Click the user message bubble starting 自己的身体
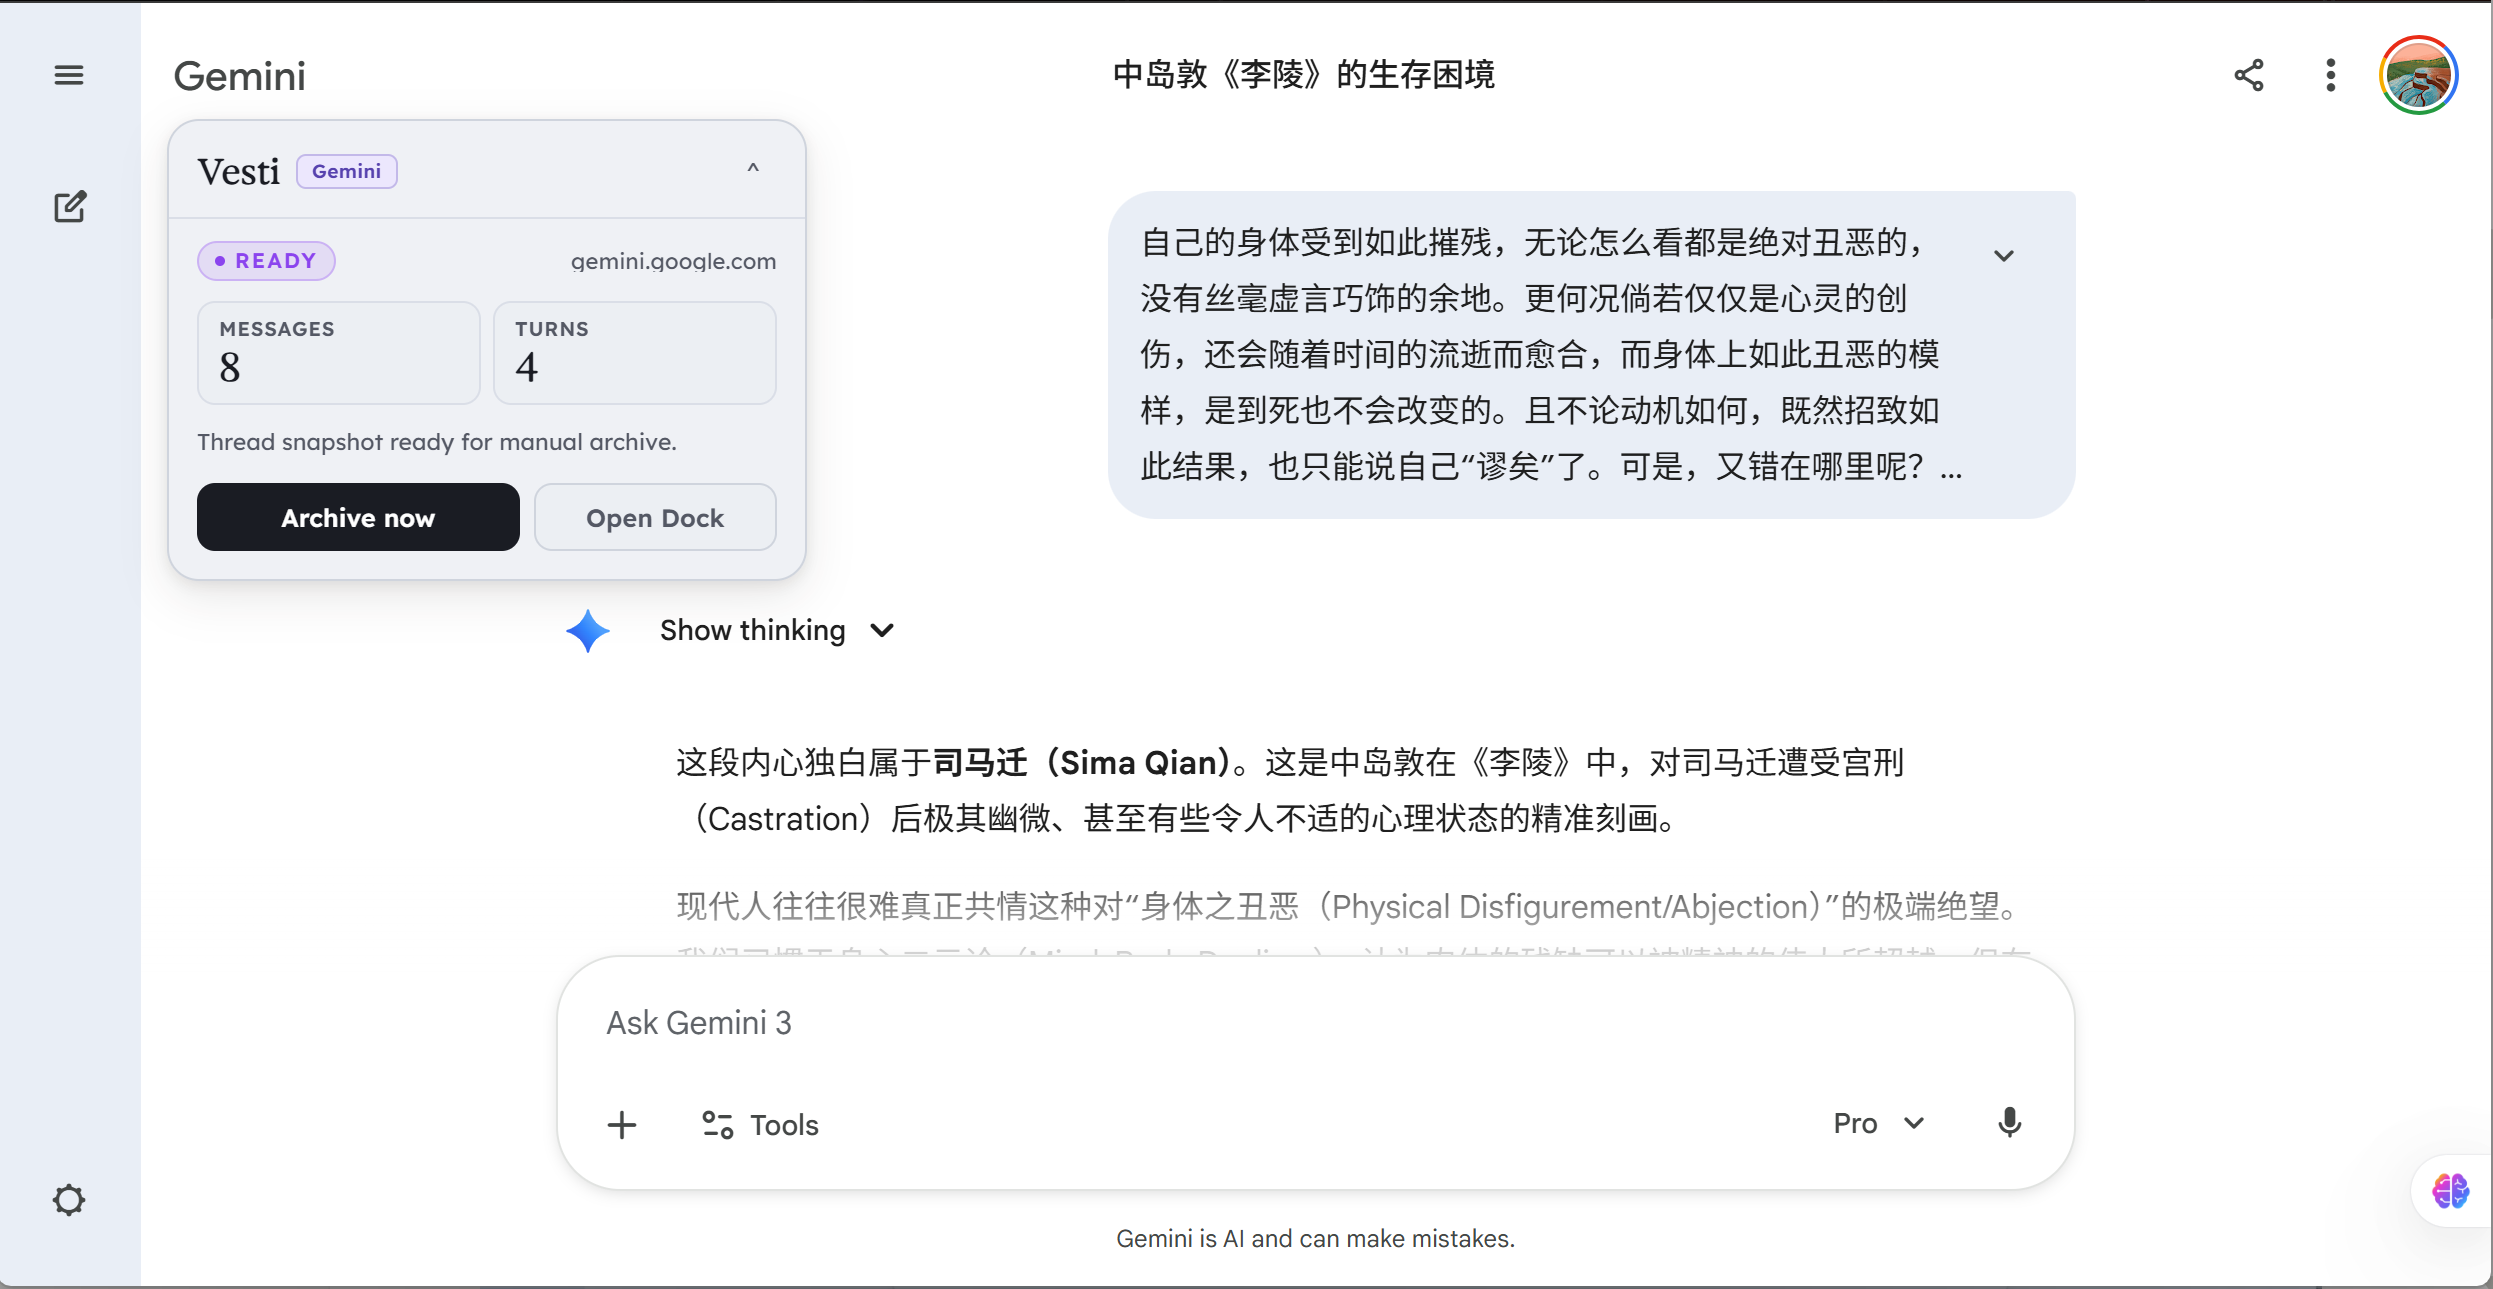 tap(1591, 355)
